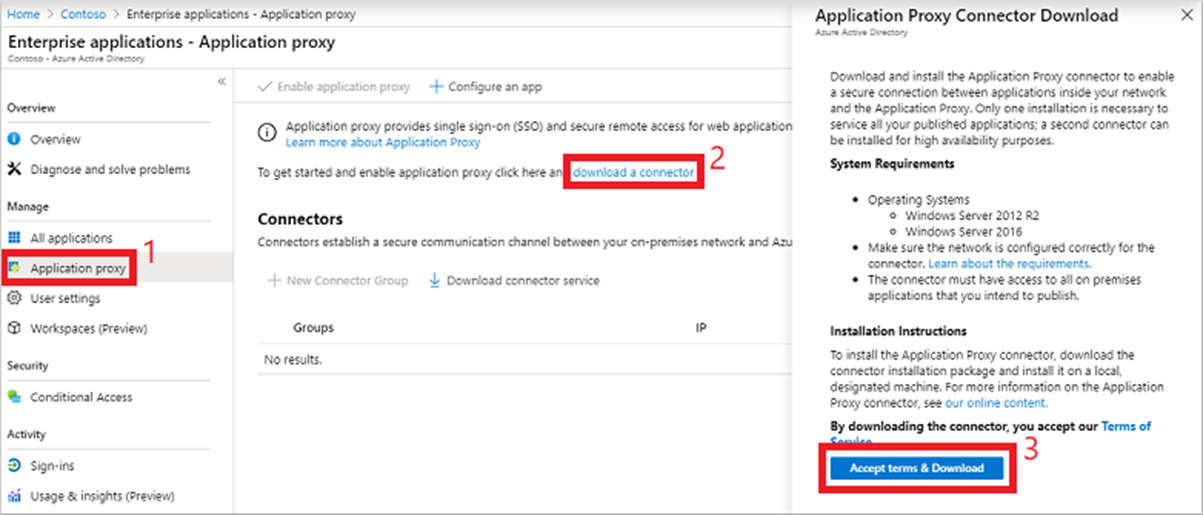Click the checkmark icon beside Enable application proxy

265,87
